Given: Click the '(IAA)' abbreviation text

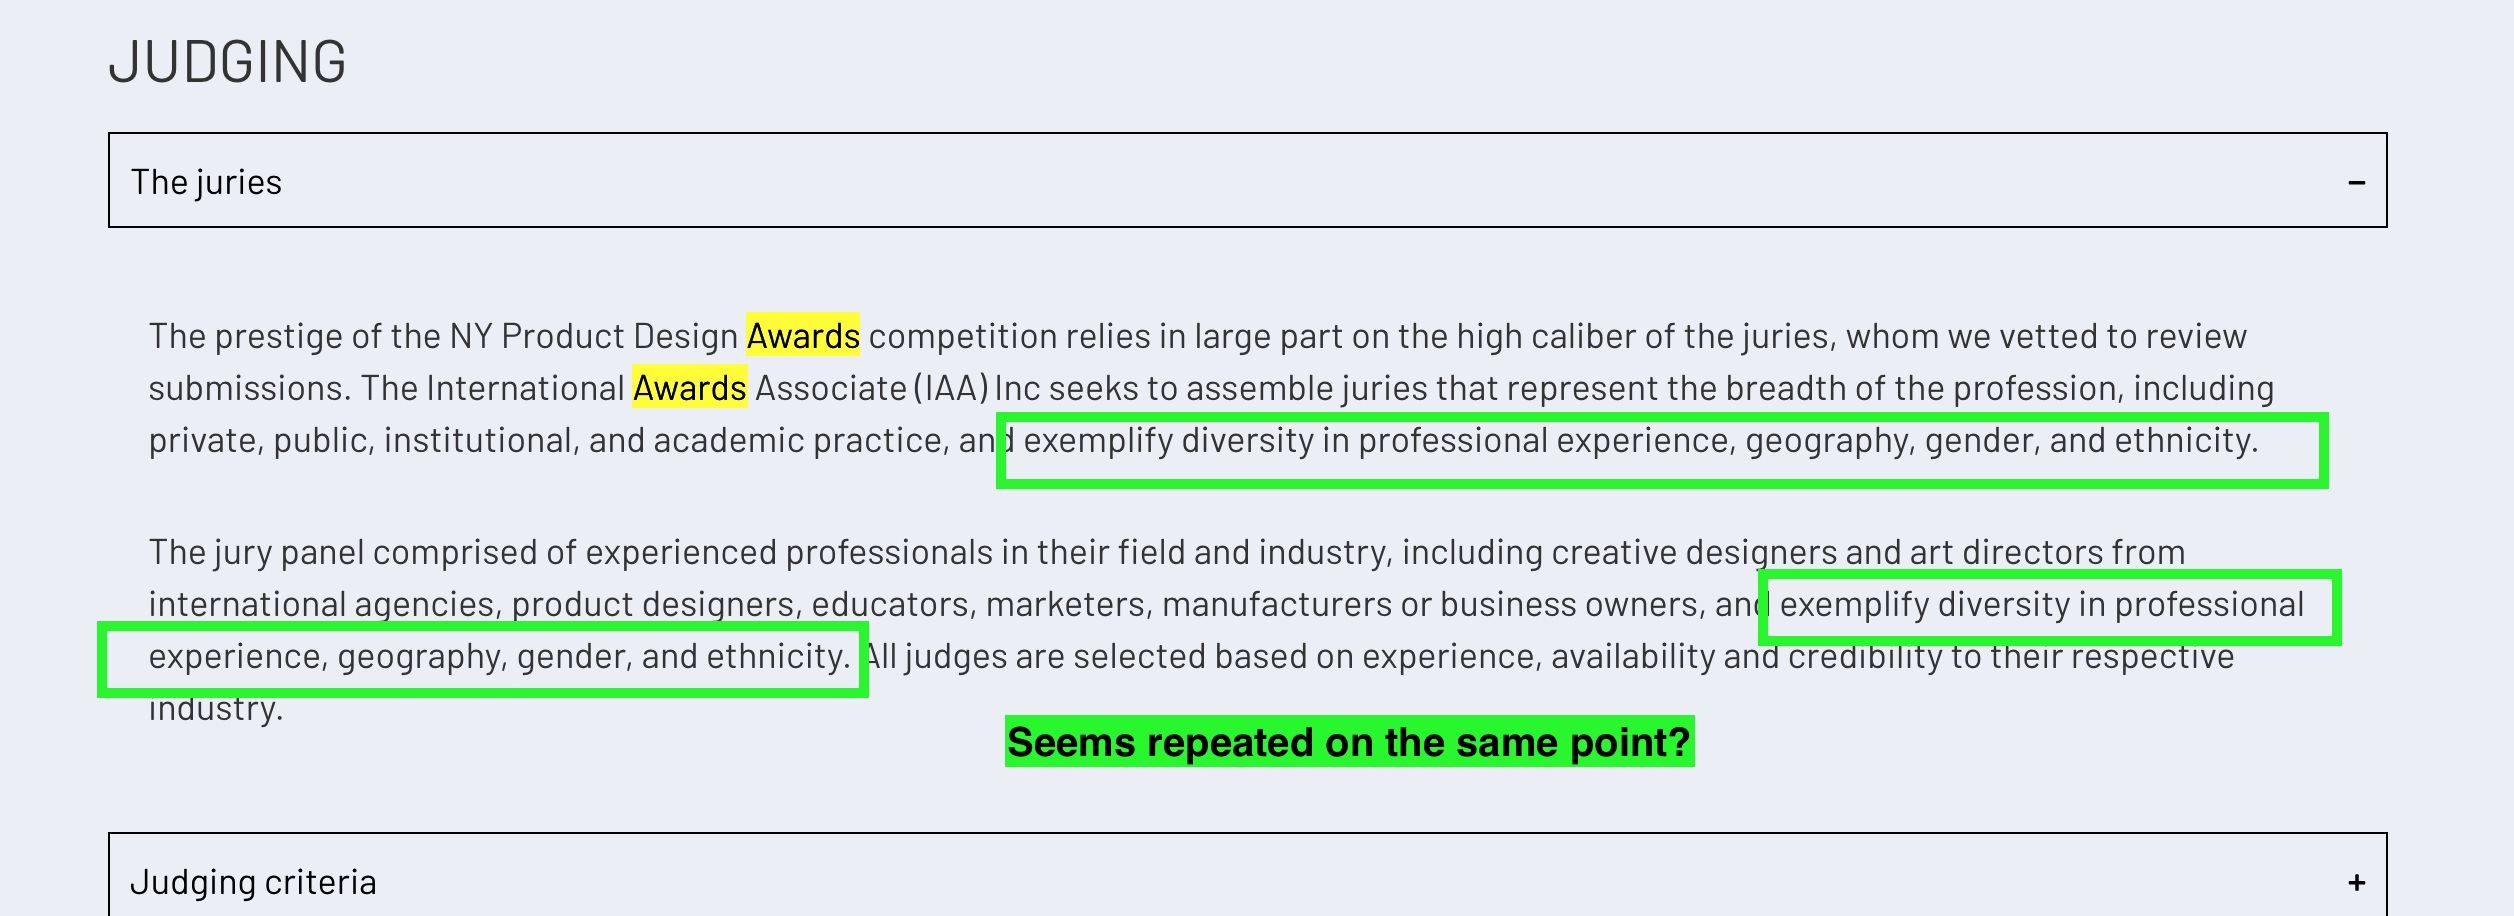Looking at the screenshot, I should pyautogui.click(x=950, y=388).
